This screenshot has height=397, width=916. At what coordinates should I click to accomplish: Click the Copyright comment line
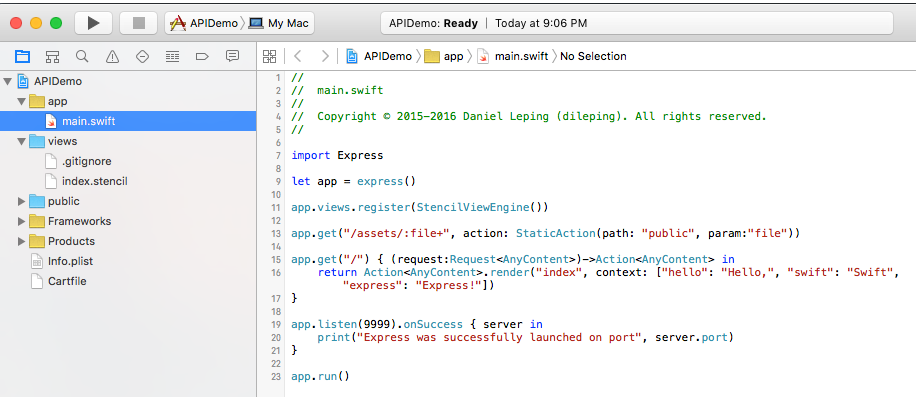pos(529,116)
